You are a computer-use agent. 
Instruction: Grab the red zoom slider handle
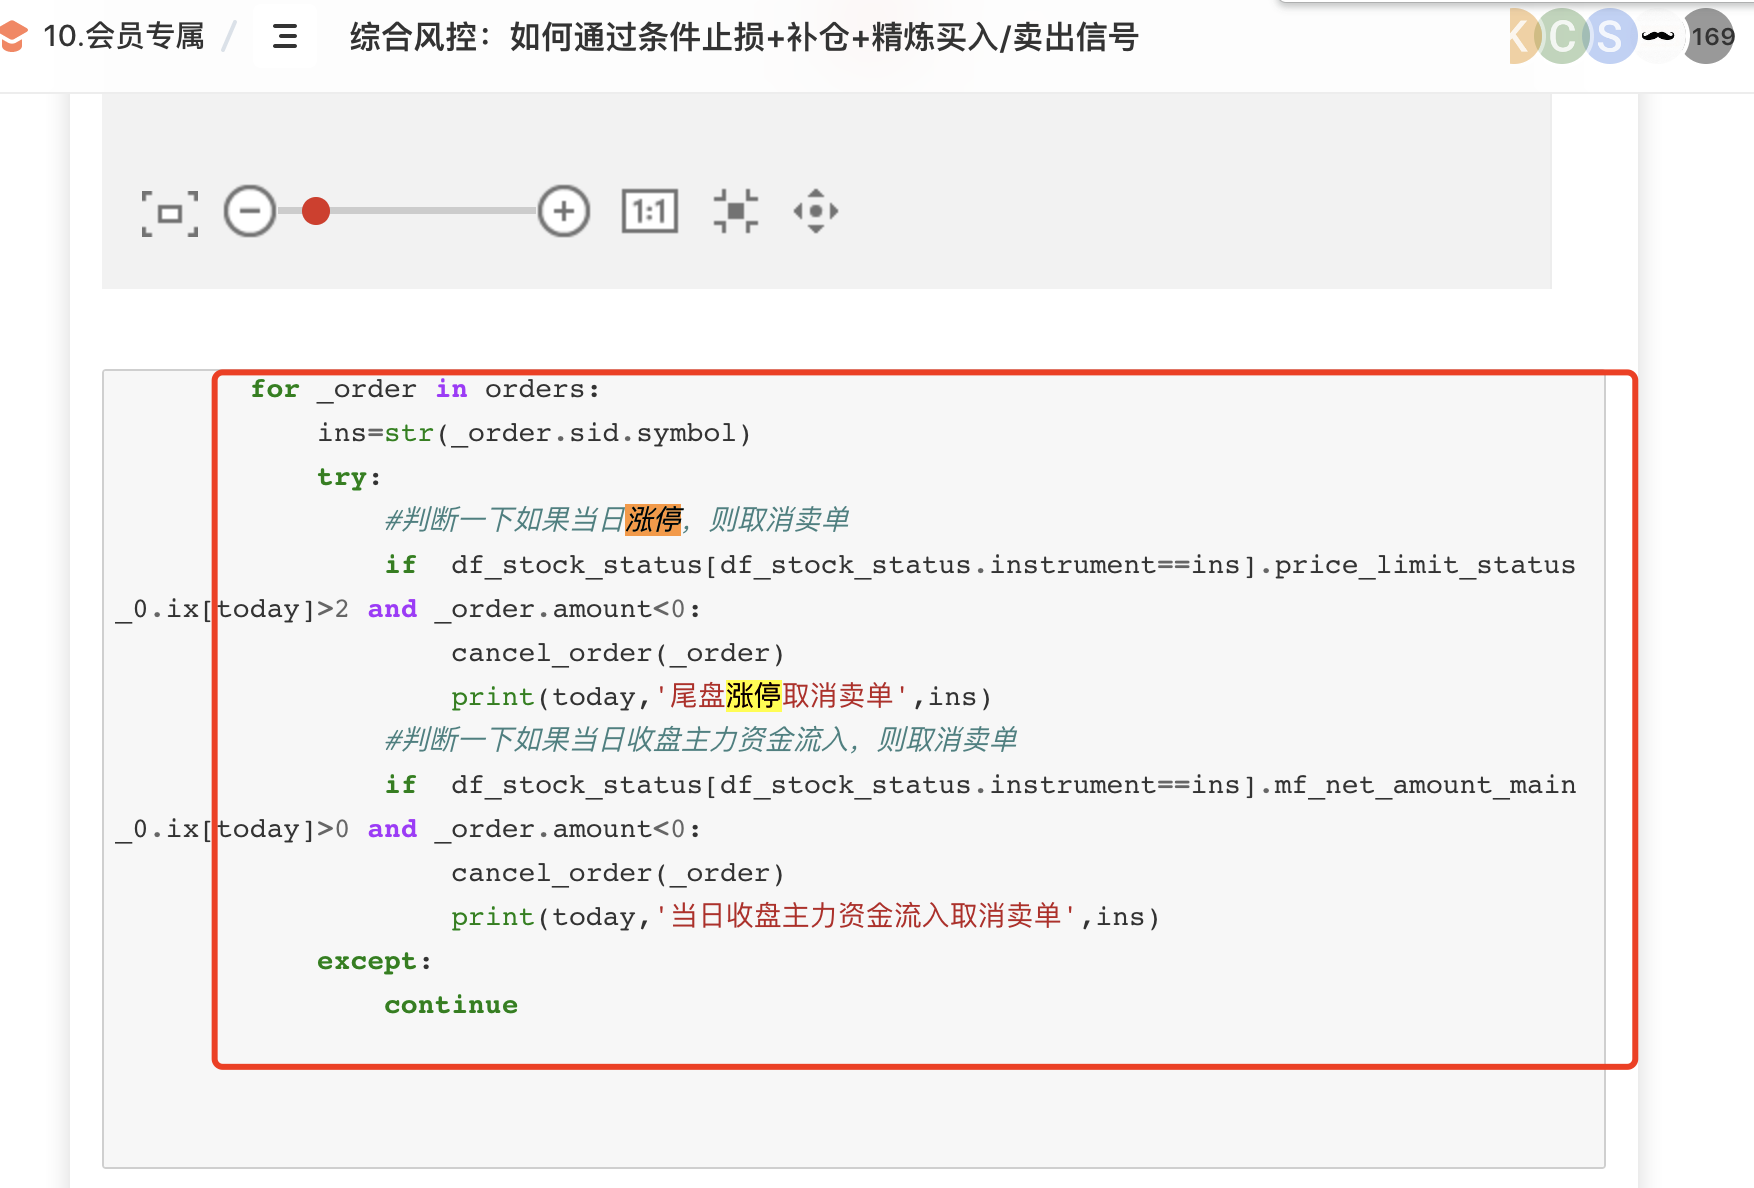(316, 212)
